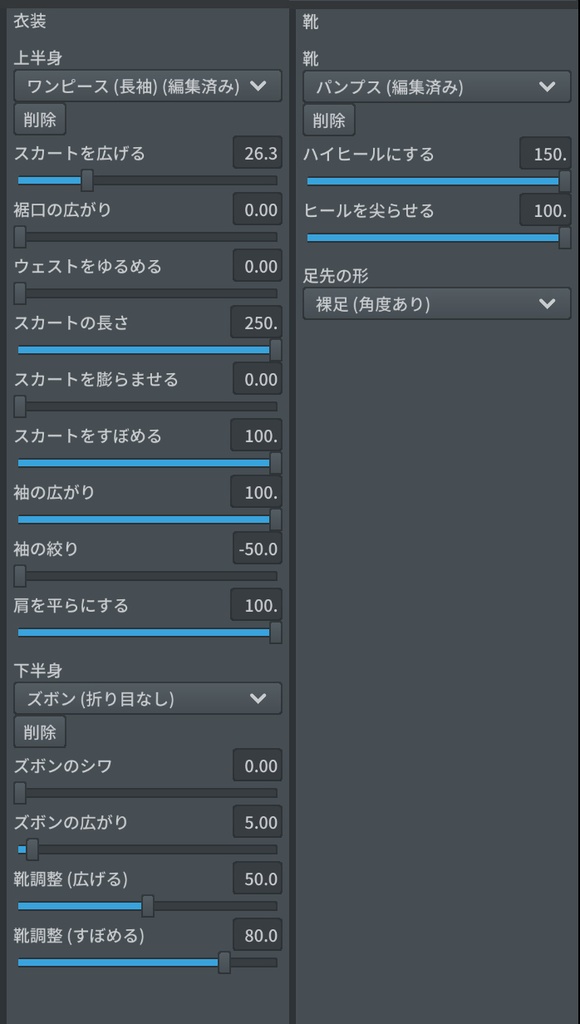Open the 下半身 dropdown showing ズボン (折り目なし)
The image size is (580, 1024).
tap(146, 698)
